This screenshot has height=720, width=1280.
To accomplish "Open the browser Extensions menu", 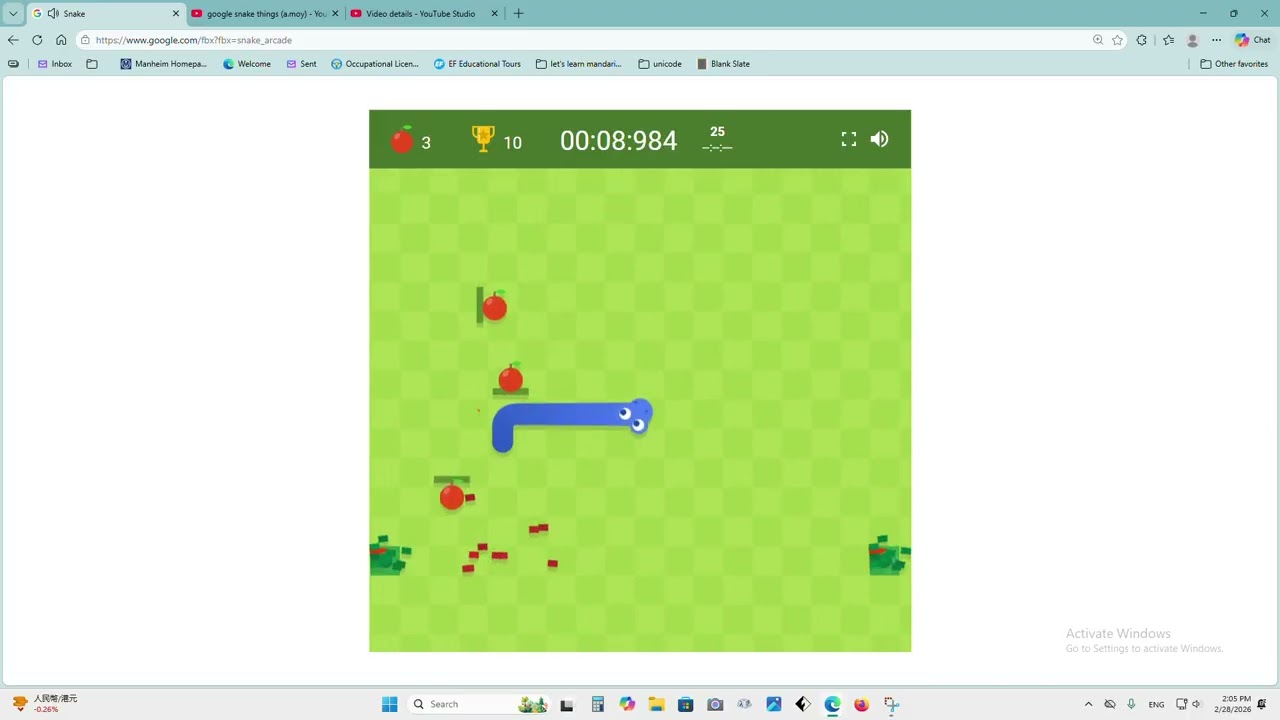I will (x=1142, y=40).
